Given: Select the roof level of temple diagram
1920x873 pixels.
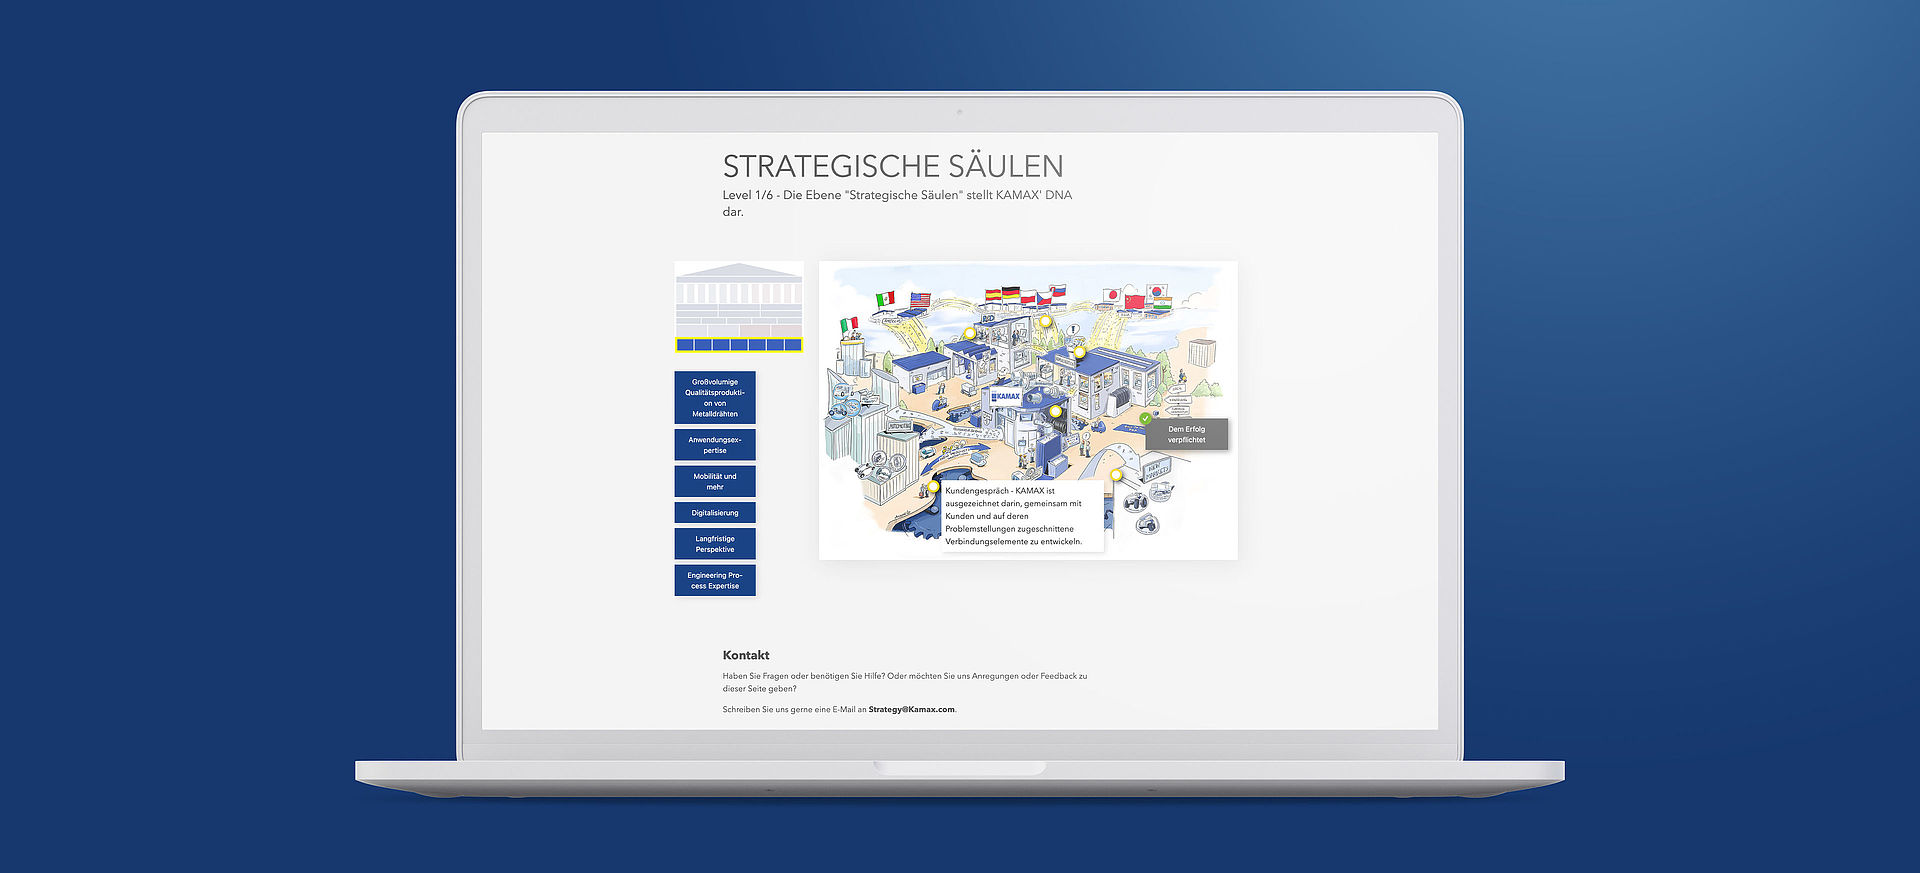Looking at the screenshot, I should 739,270.
